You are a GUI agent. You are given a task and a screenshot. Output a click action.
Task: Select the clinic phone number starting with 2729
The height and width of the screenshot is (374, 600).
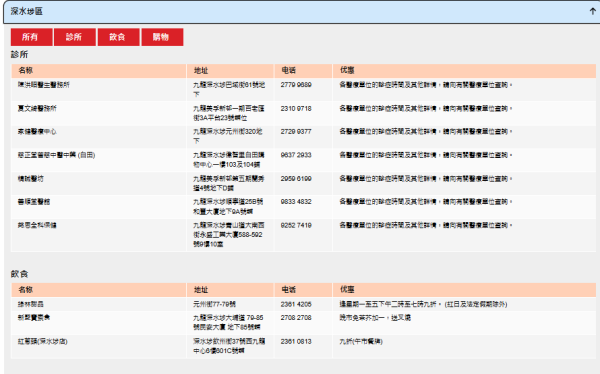pyautogui.click(x=296, y=132)
